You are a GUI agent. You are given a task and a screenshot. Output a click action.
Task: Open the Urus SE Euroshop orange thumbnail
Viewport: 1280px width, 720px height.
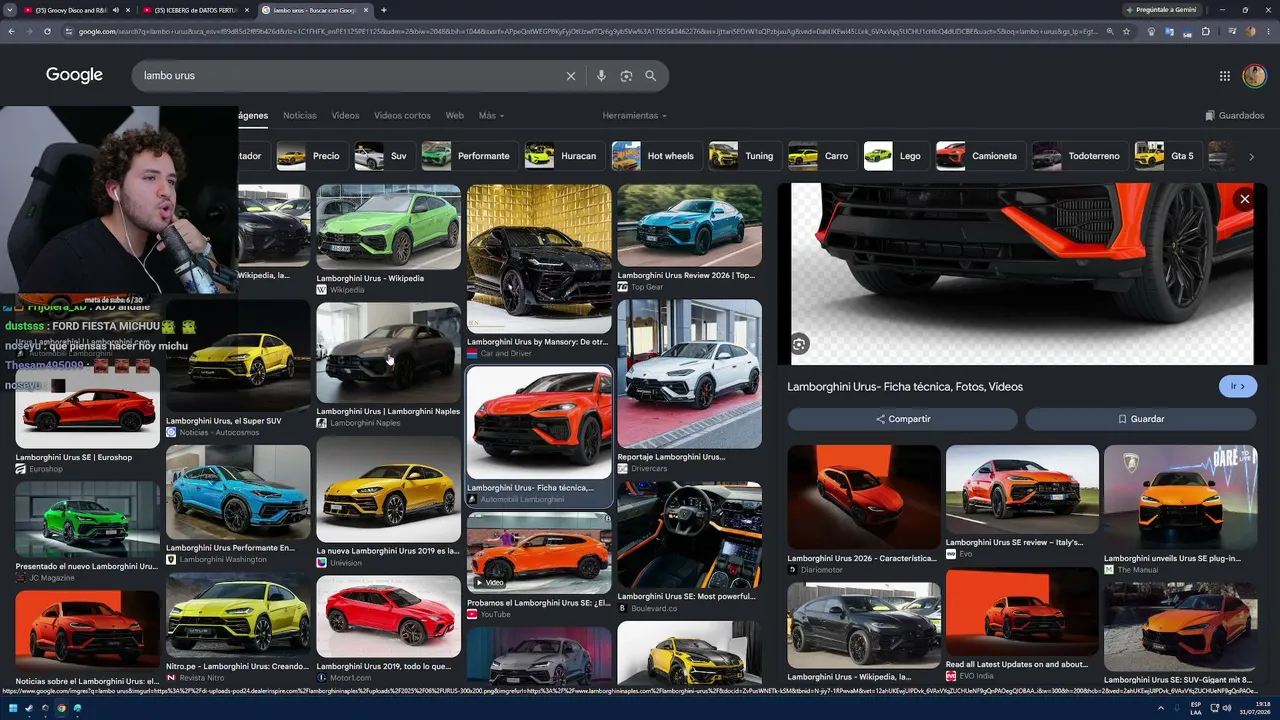coord(87,406)
